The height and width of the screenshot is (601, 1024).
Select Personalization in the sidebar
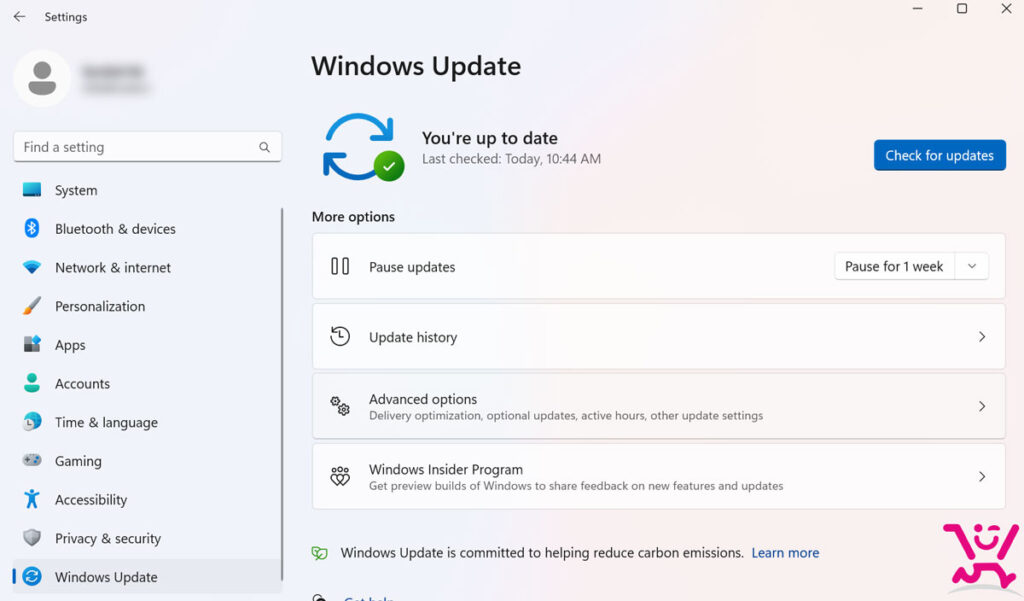(147, 306)
